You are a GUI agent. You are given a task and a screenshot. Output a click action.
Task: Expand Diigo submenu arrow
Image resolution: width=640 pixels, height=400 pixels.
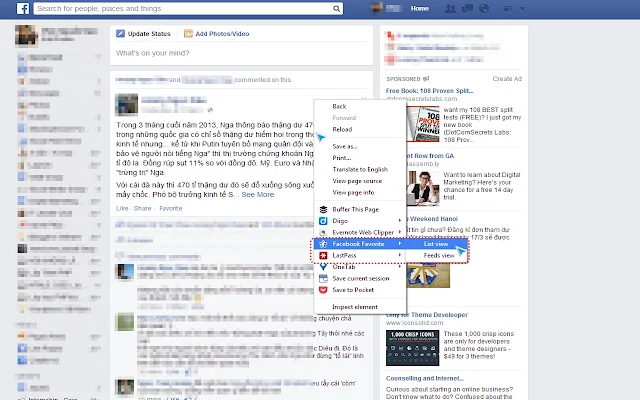coord(400,221)
